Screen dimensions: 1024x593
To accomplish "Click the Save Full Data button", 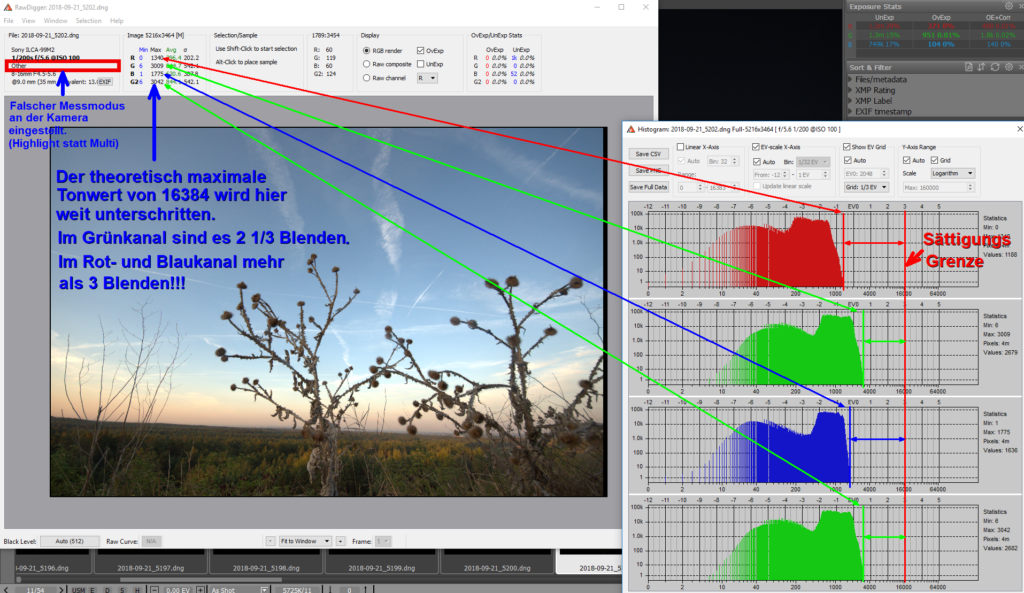I will point(646,187).
